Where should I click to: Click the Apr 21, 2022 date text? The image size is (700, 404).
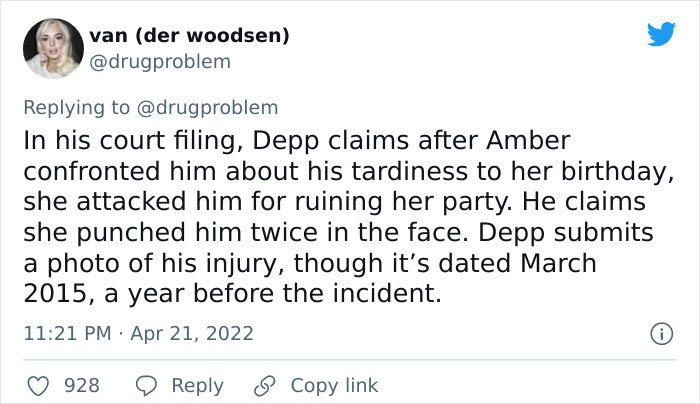click(x=192, y=334)
